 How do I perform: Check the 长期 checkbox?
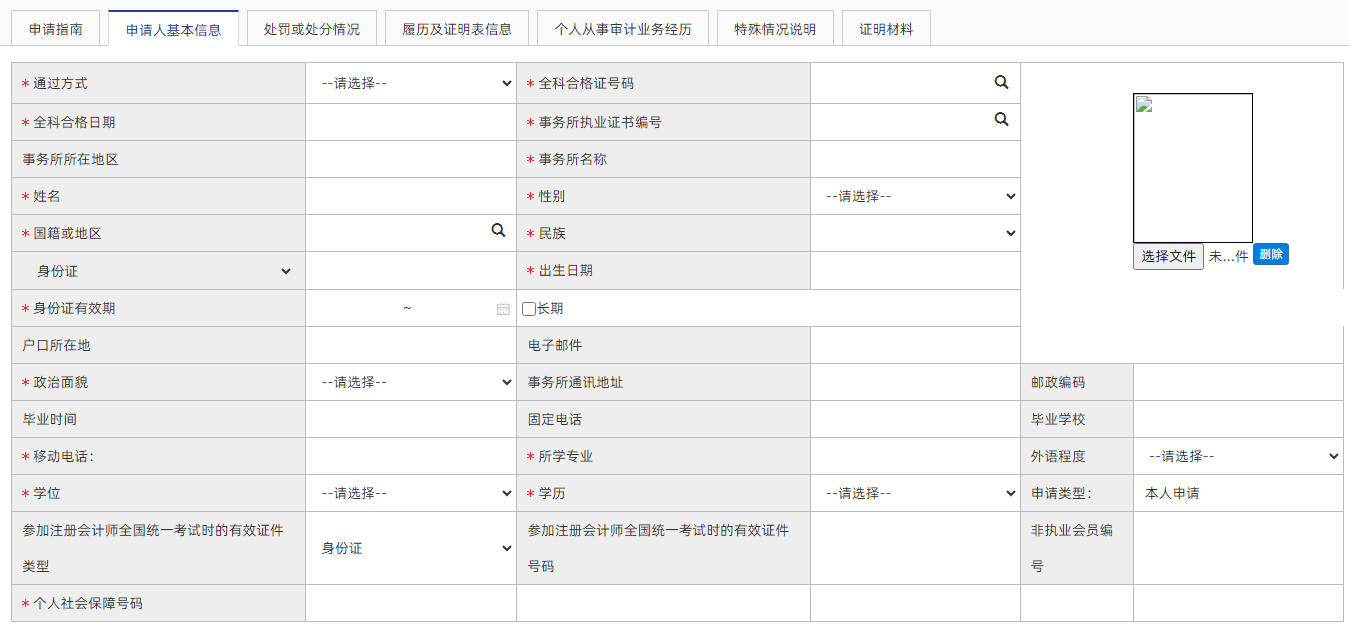click(x=529, y=309)
